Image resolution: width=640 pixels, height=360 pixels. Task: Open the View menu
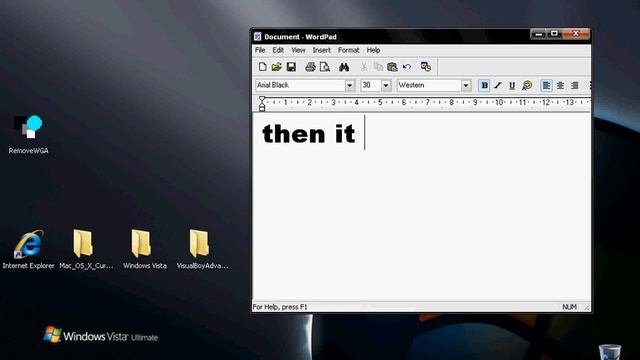tap(298, 50)
